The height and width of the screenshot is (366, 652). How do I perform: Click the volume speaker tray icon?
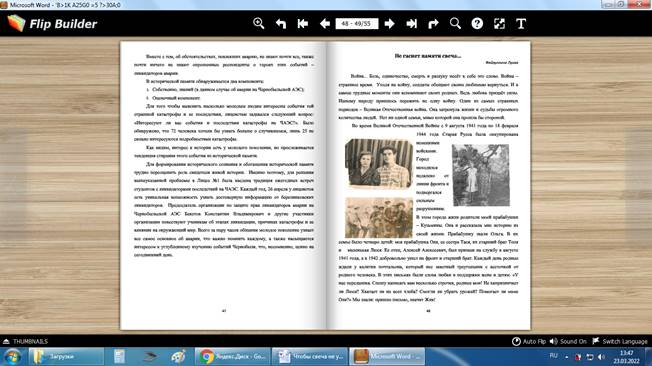[602, 357]
